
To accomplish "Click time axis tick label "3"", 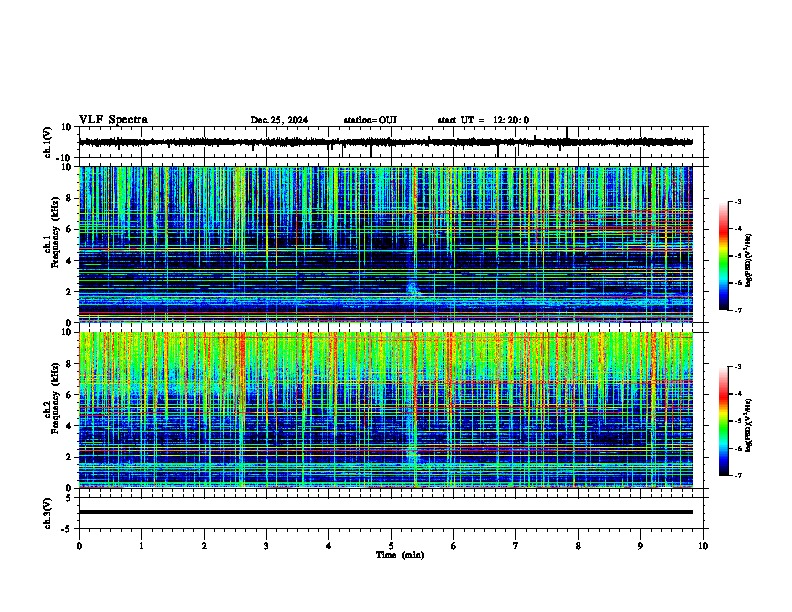I will 266,546.
